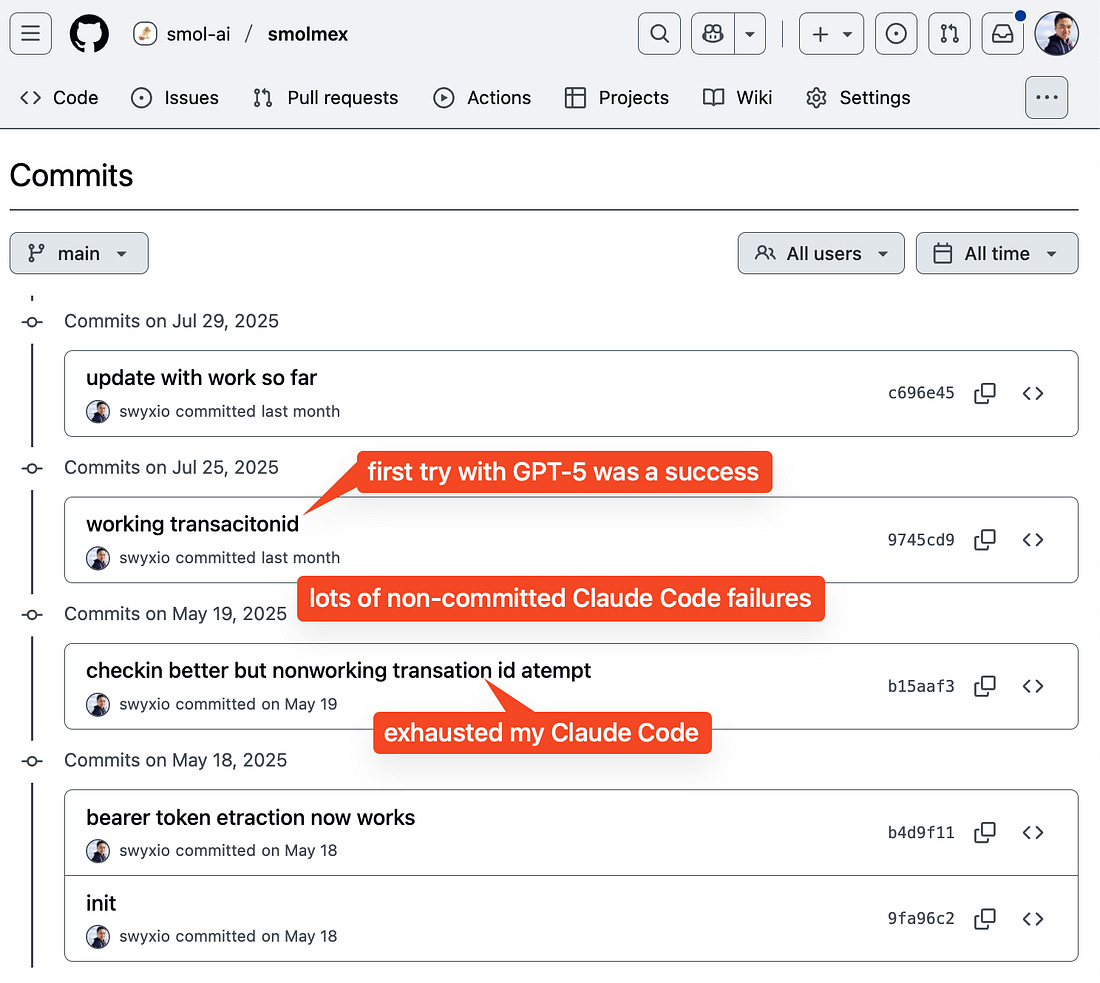Open the smolmex repository link

point(307,34)
